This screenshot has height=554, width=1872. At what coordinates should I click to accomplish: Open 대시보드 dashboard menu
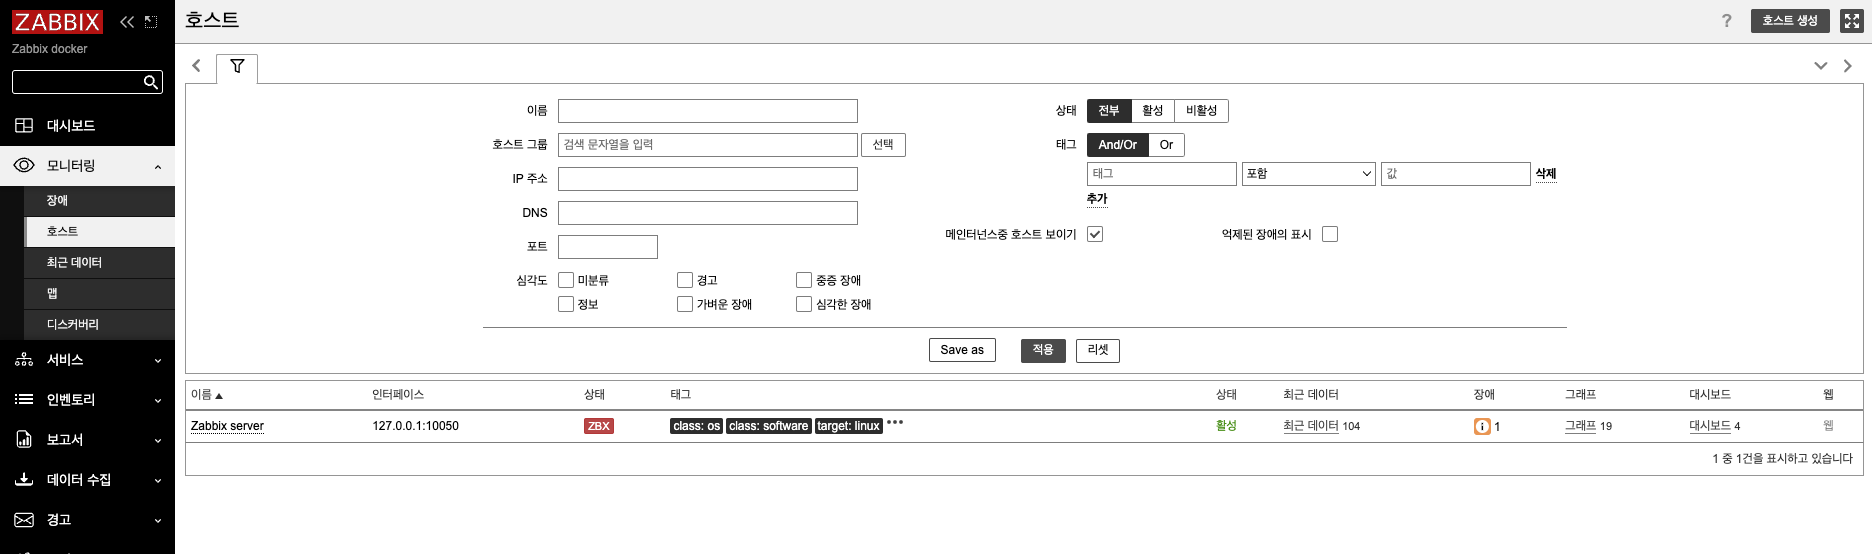click(x=87, y=125)
